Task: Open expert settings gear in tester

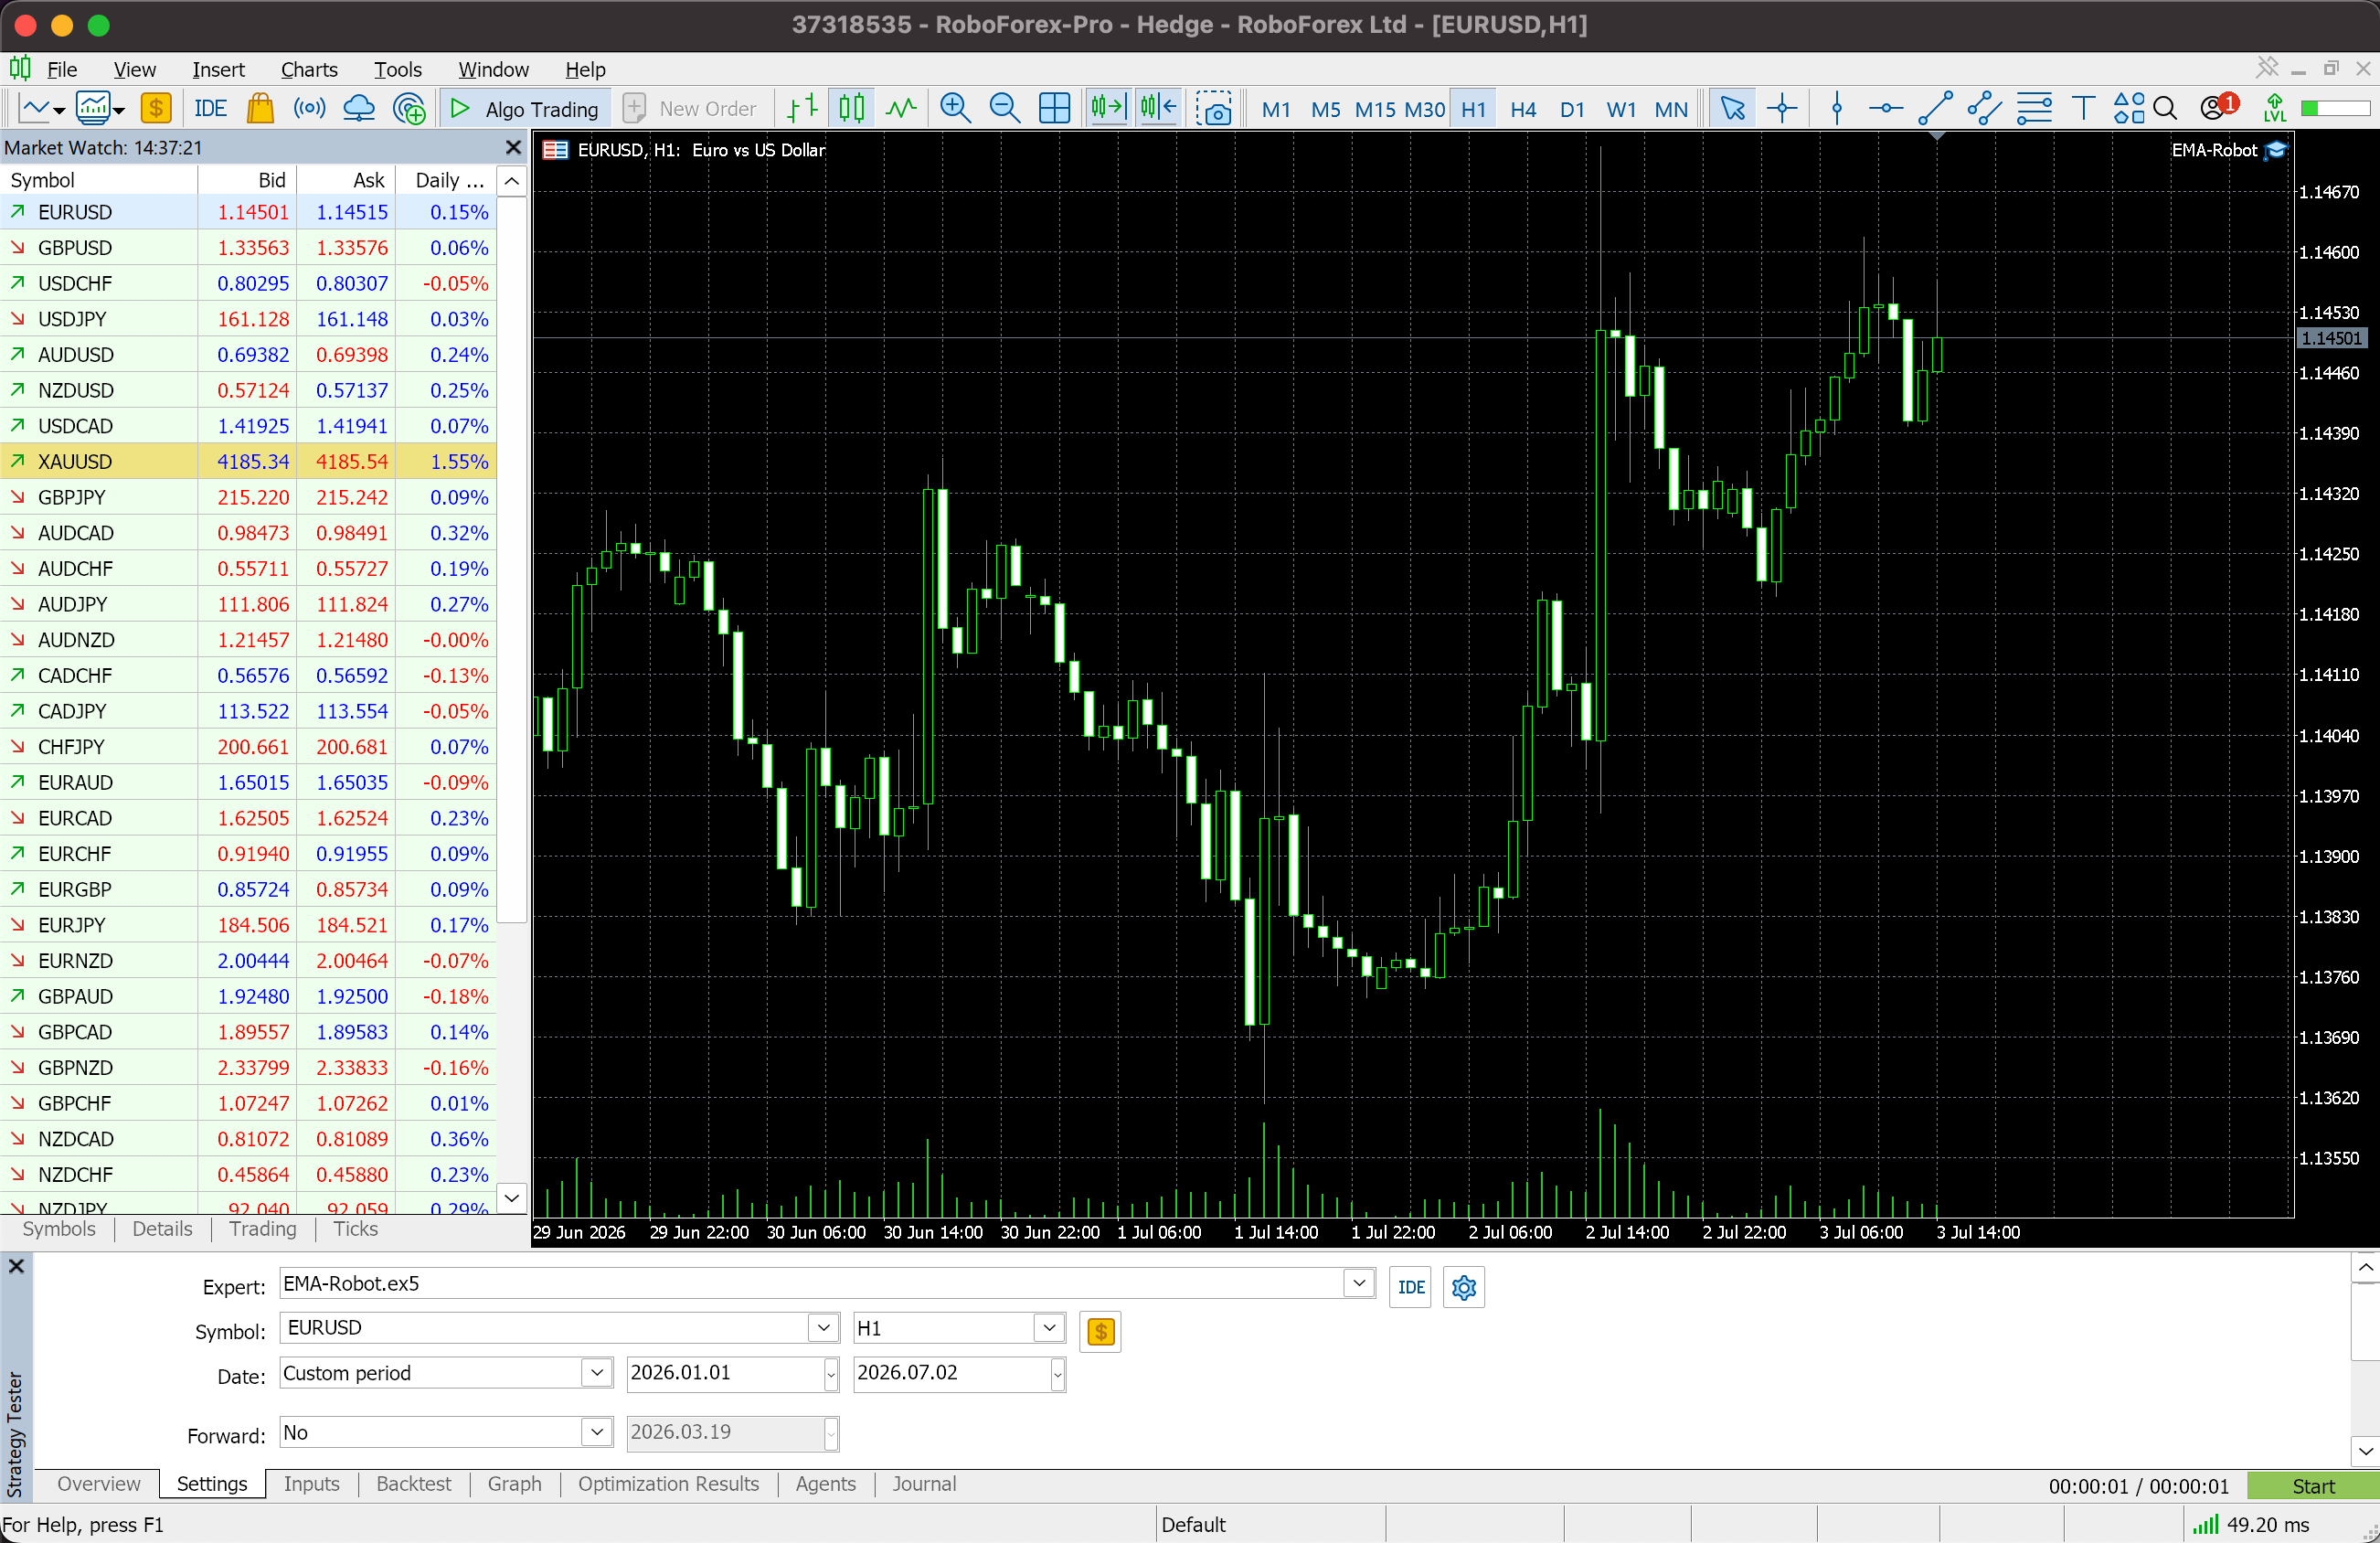Action: tap(1464, 1287)
